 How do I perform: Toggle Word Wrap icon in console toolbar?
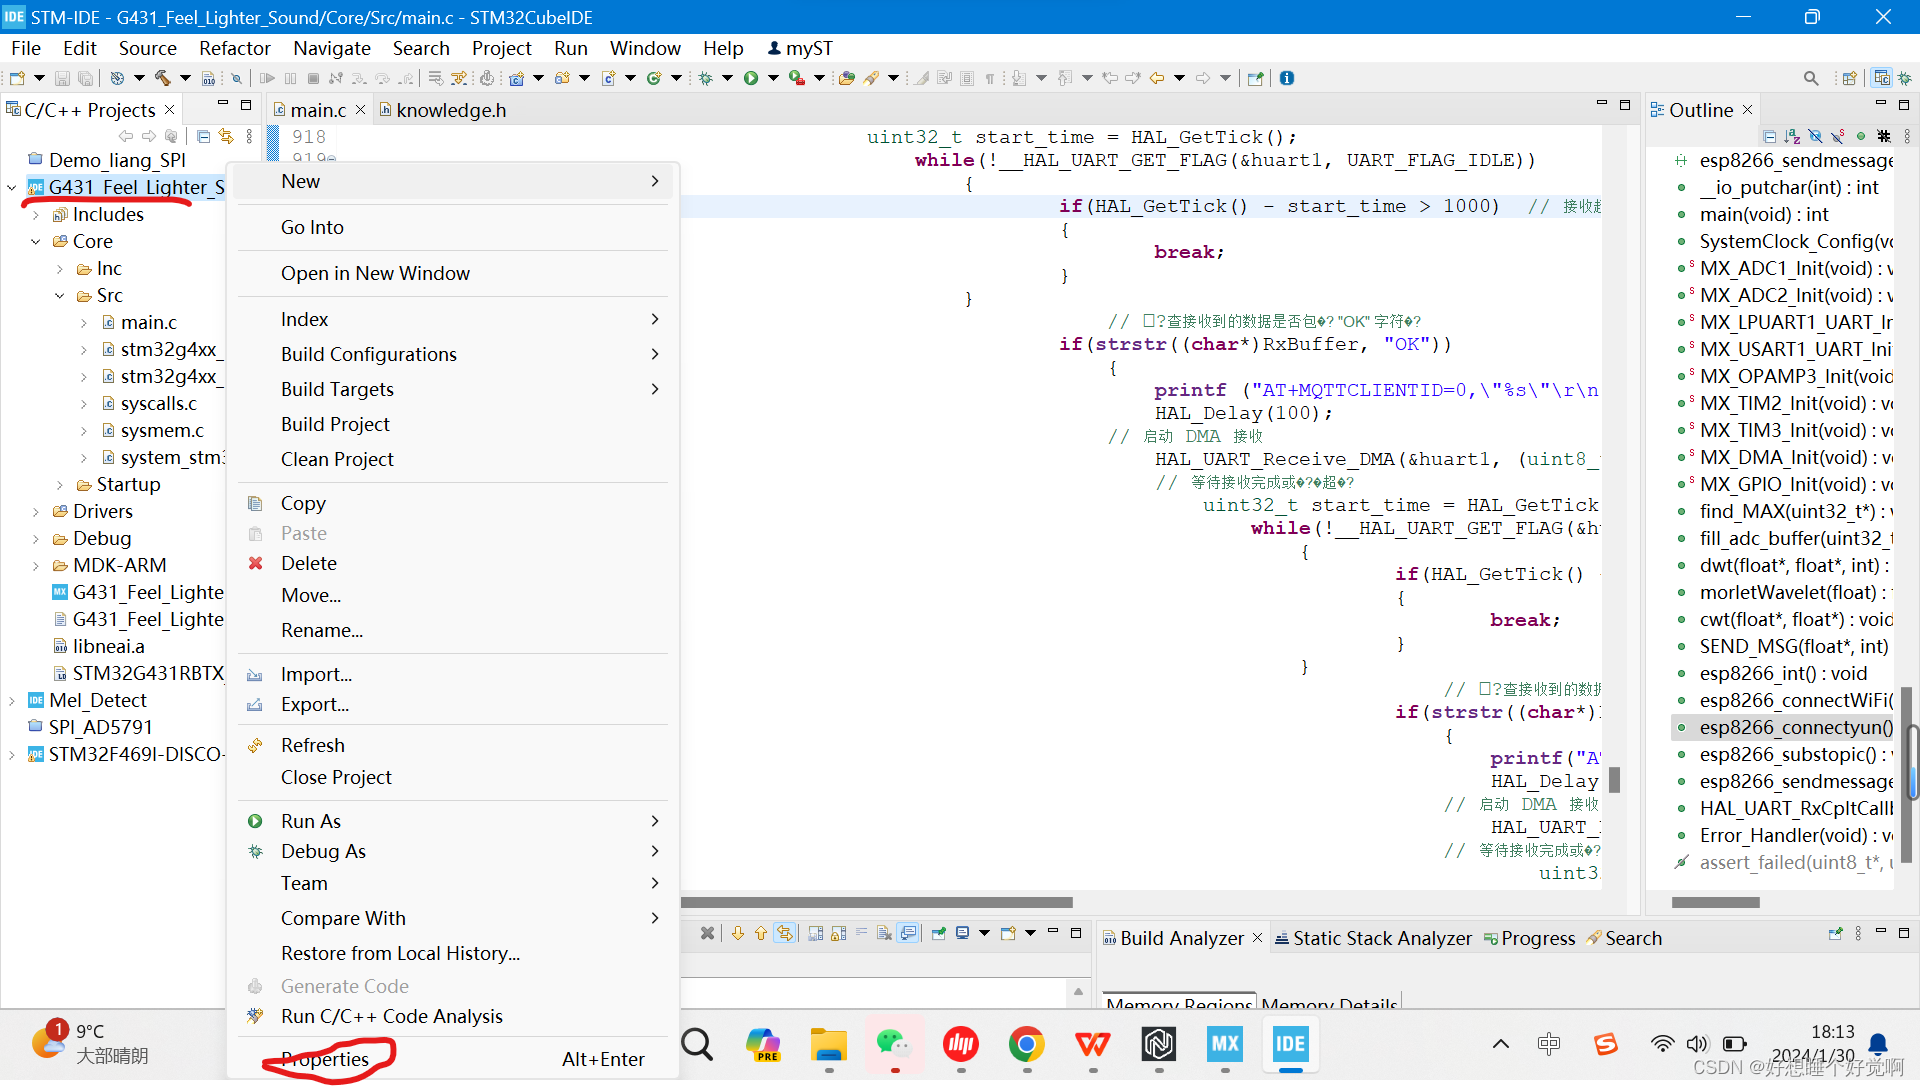861,933
